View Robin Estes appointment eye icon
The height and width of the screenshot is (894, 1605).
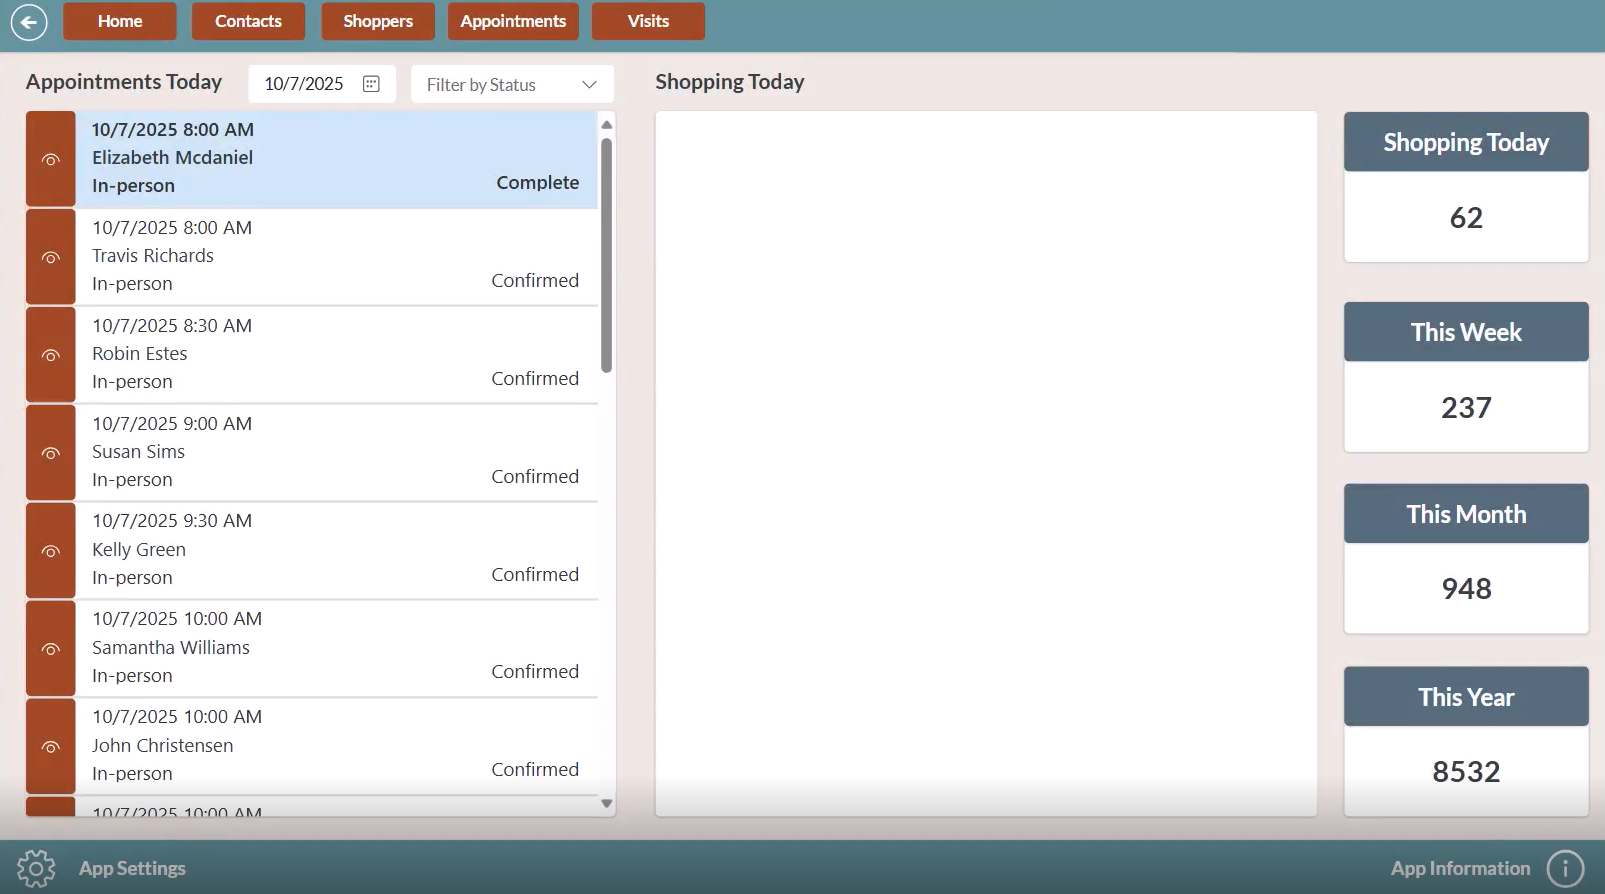point(51,355)
